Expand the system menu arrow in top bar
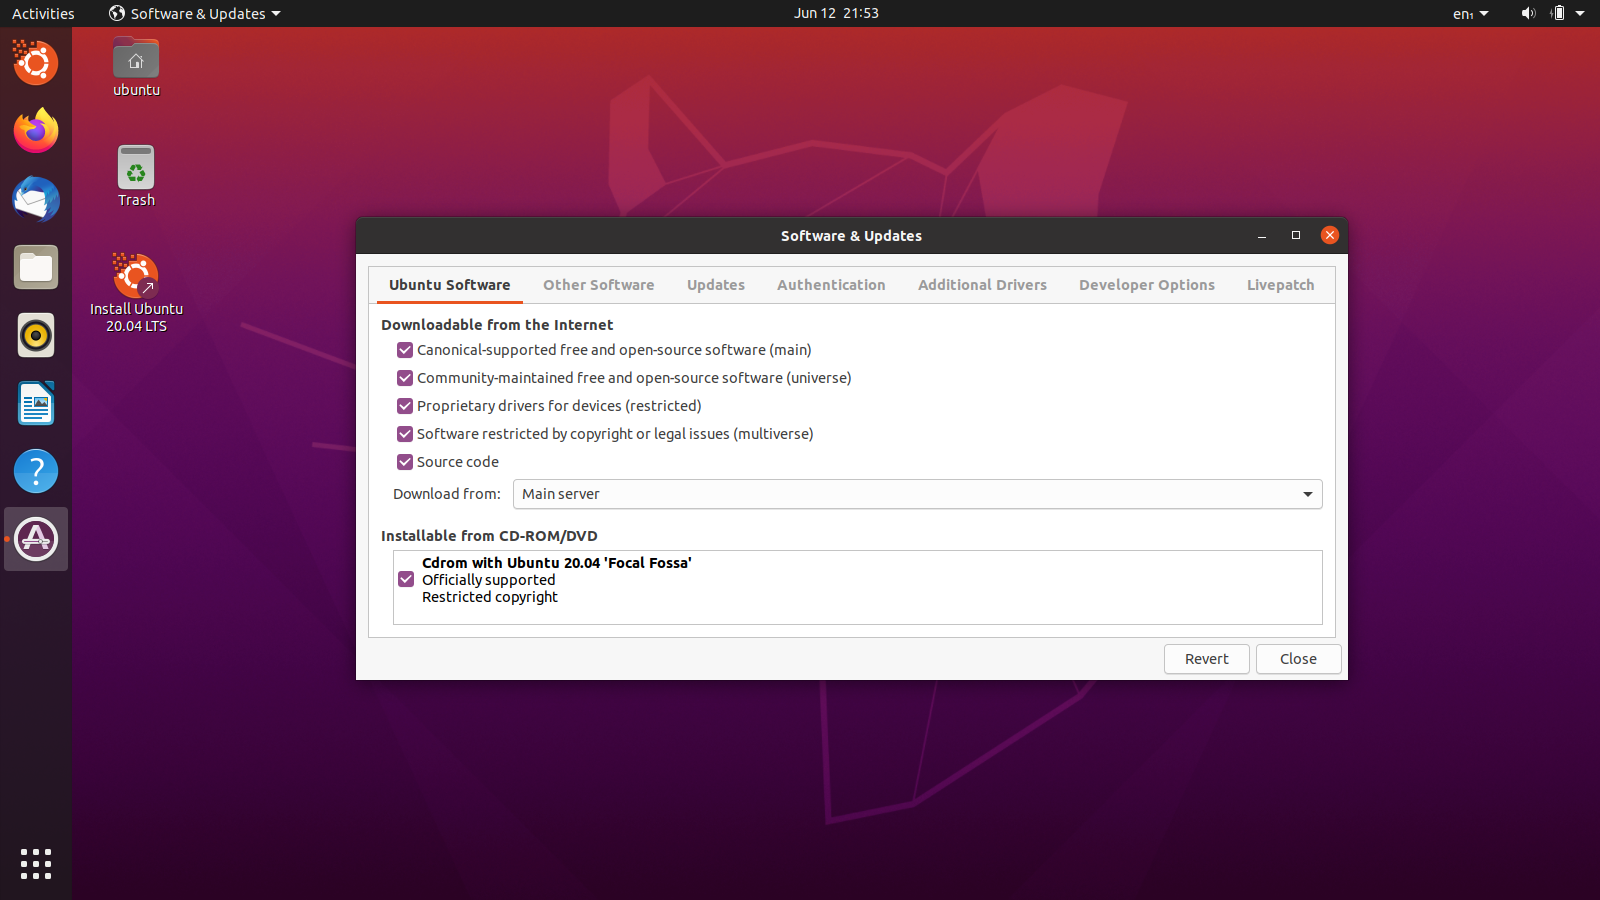Viewport: 1600px width, 900px height. (1580, 13)
